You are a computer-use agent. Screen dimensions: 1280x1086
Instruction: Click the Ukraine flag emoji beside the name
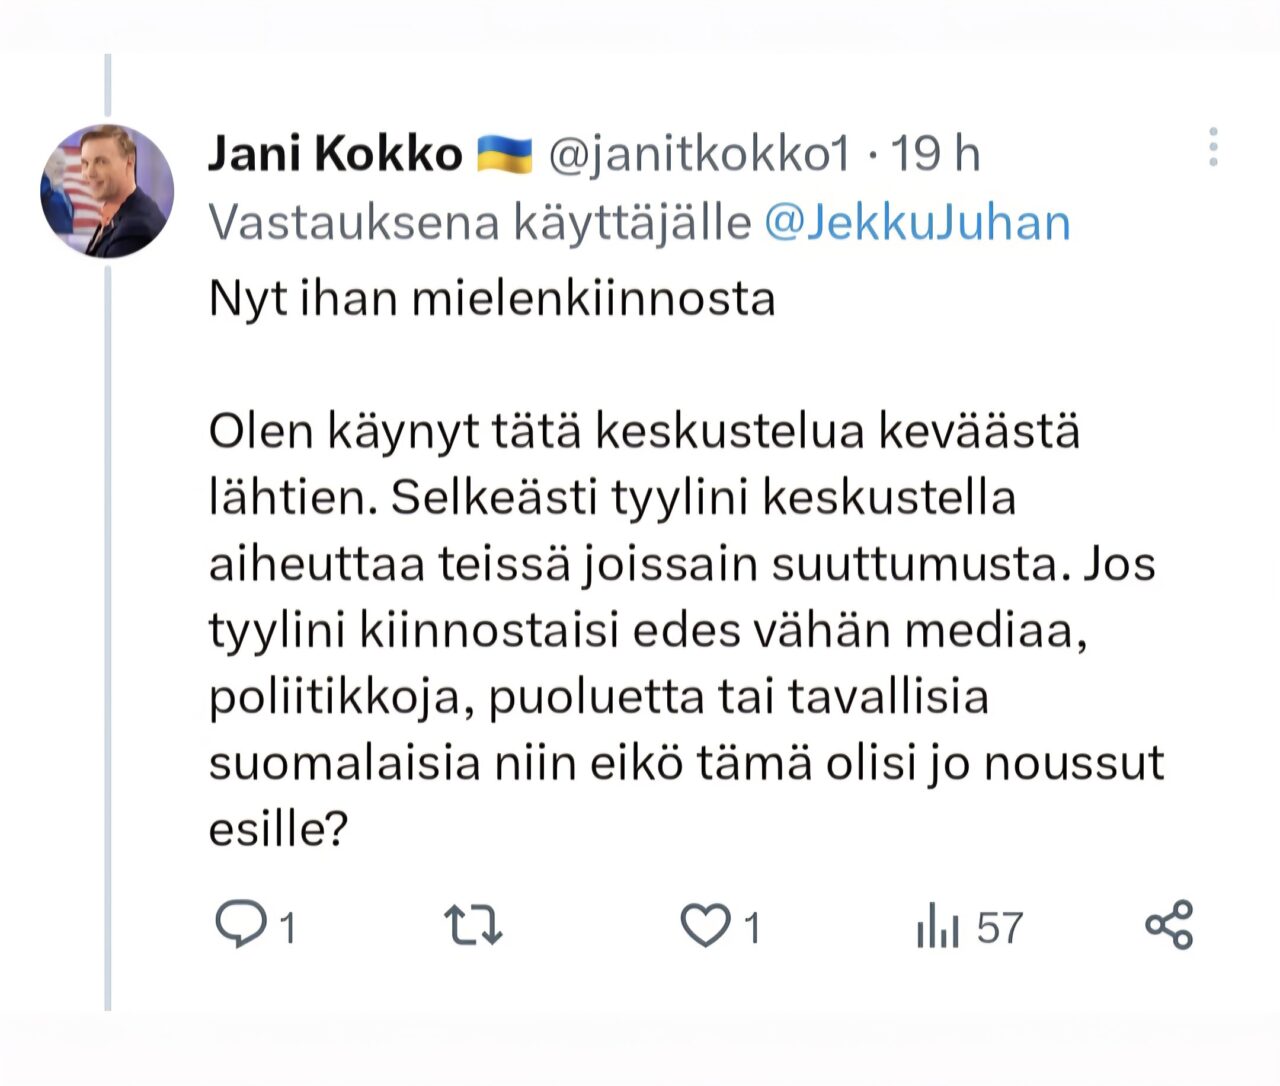(x=505, y=154)
